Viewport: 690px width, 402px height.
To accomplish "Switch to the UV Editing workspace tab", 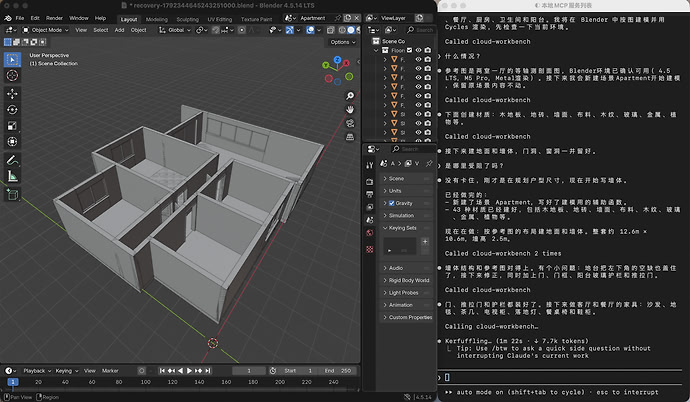I will [220, 19].
